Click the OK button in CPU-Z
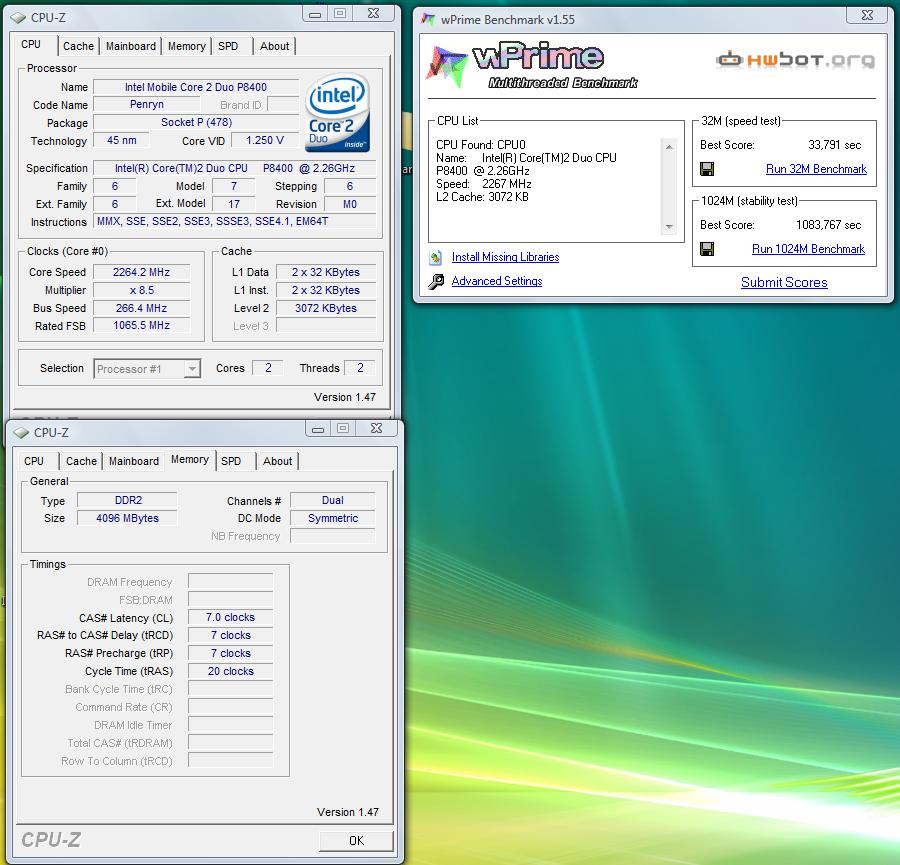 coord(356,840)
